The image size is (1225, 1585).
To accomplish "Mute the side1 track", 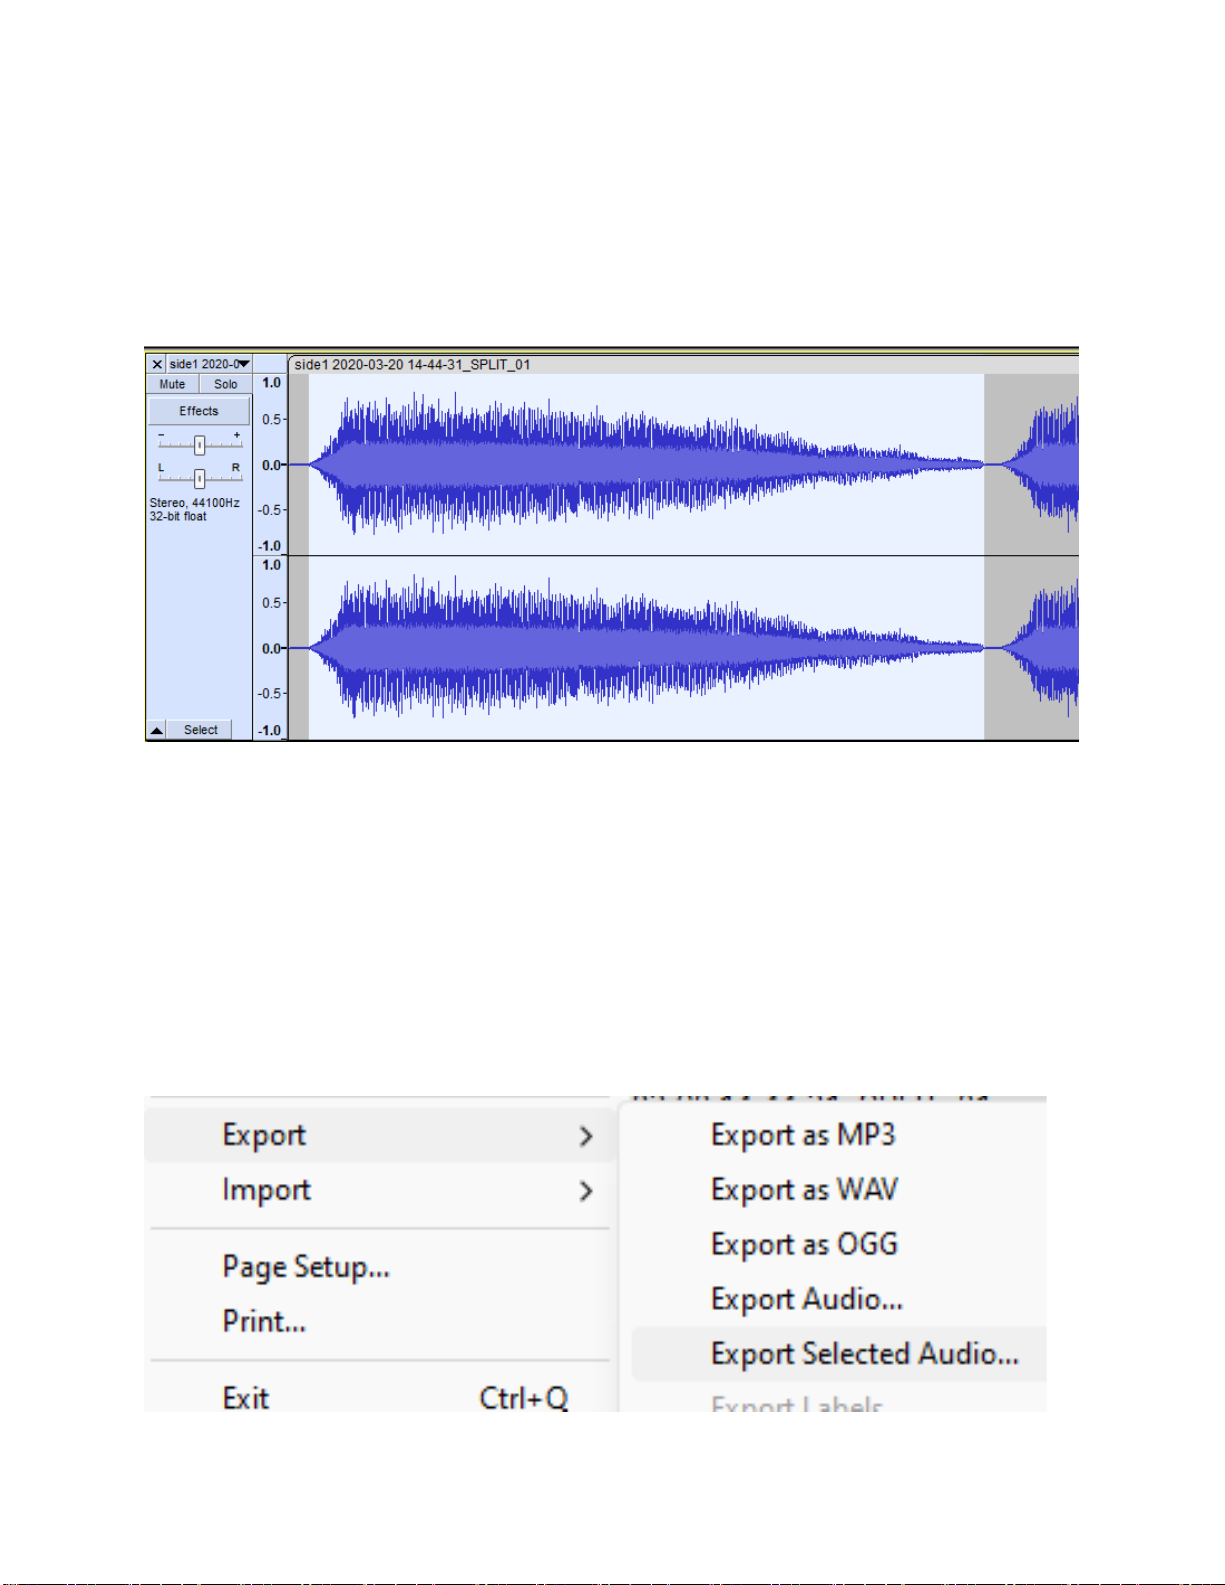I will pyautogui.click(x=172, y=384).
